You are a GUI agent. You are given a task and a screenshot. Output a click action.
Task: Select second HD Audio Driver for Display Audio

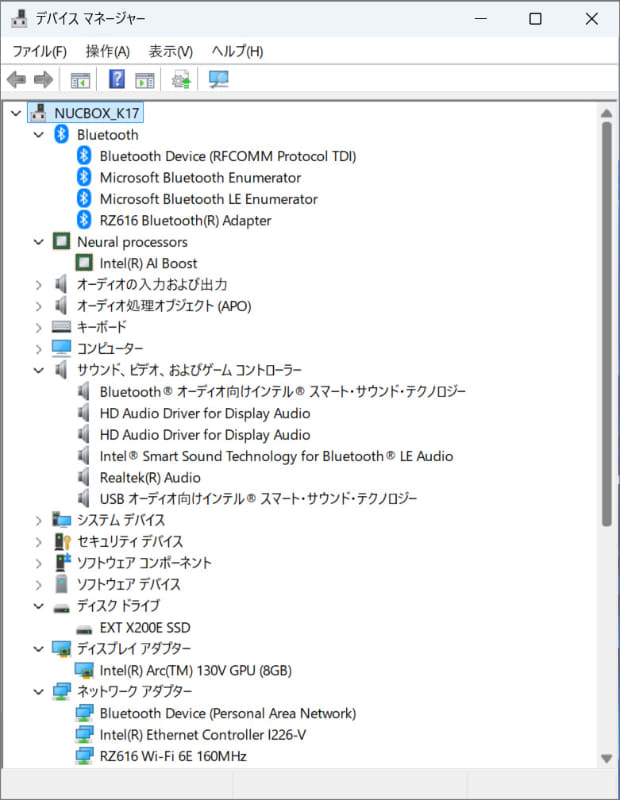pyautogui.click(x=205, y=435)
